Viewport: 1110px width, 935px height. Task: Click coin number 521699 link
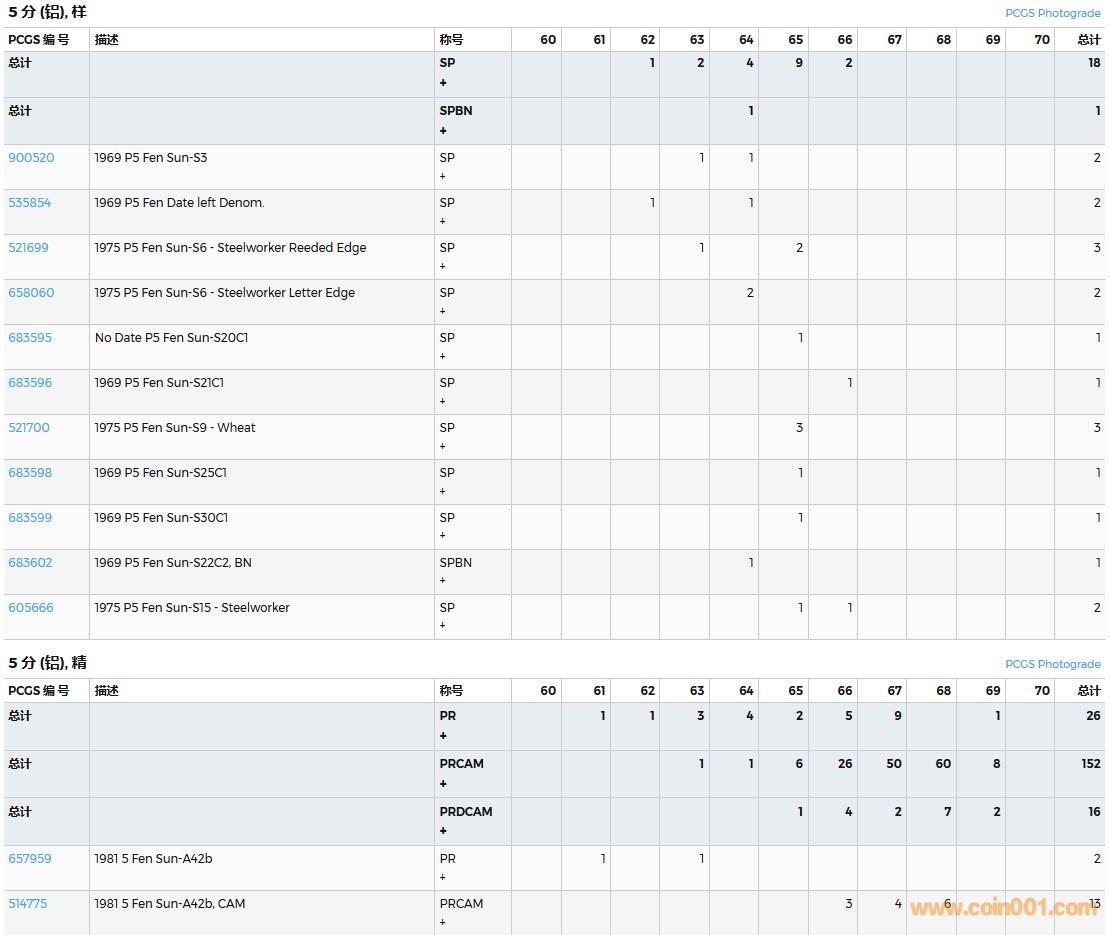pos(29,248)
